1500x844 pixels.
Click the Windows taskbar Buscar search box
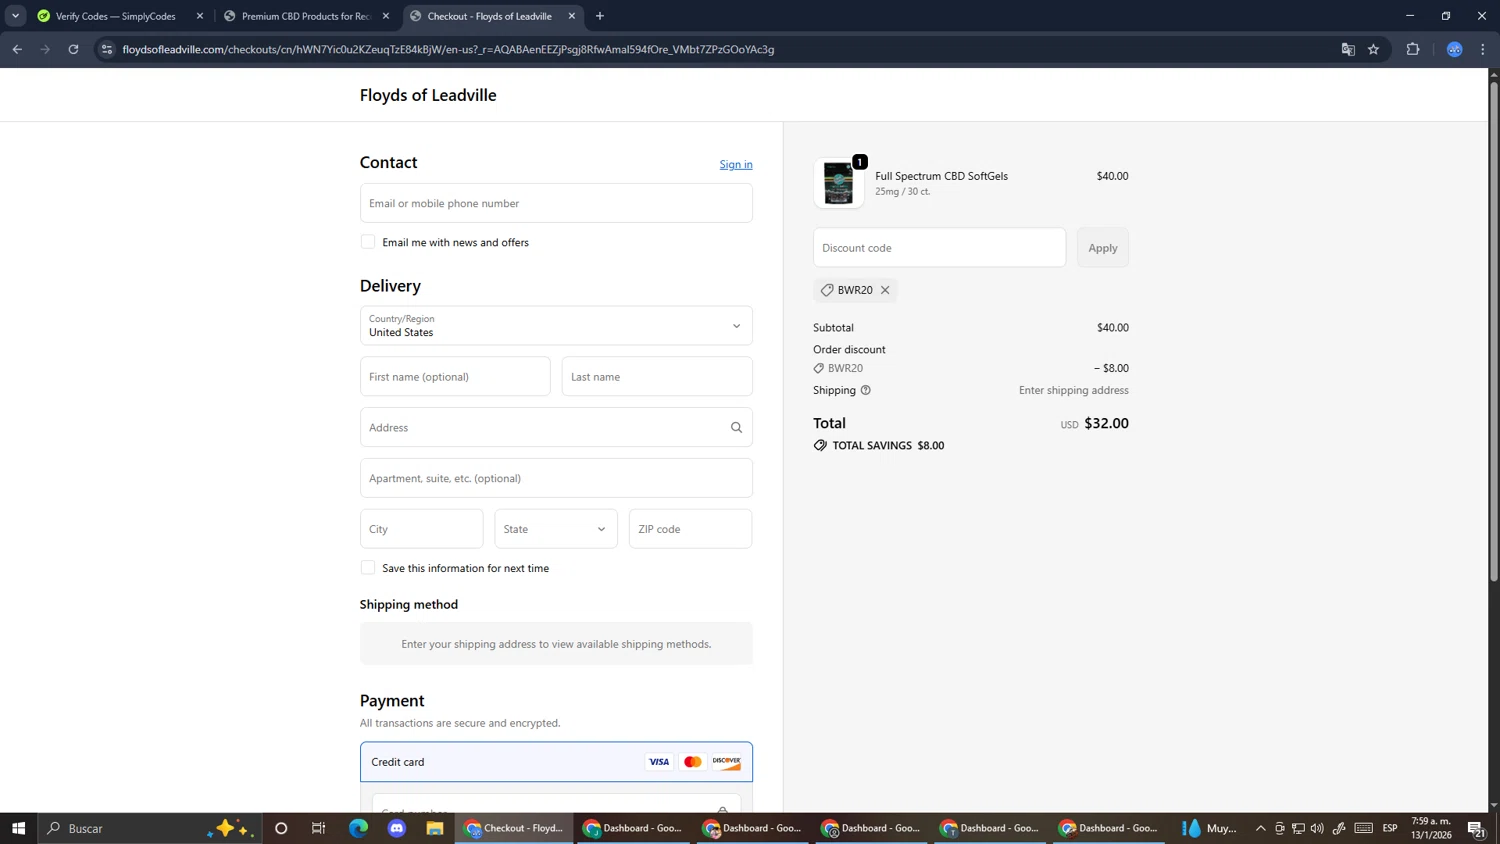click(x=150, y=828)
